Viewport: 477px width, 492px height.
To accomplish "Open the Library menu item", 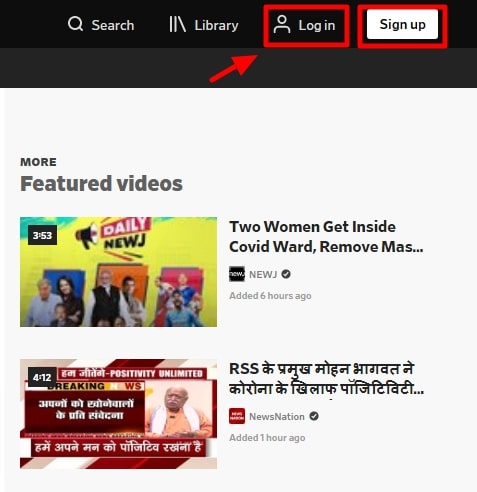I will coord(204,25).
